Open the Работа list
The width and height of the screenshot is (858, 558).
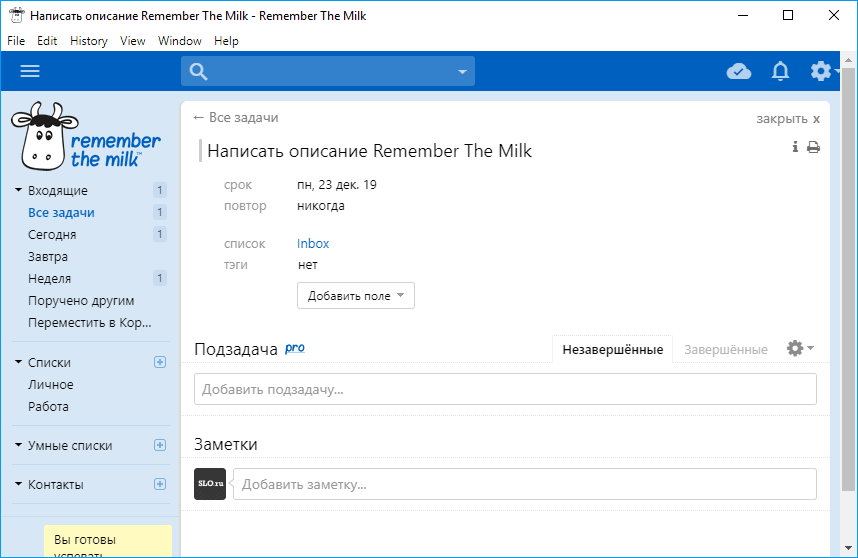point(48,406)
